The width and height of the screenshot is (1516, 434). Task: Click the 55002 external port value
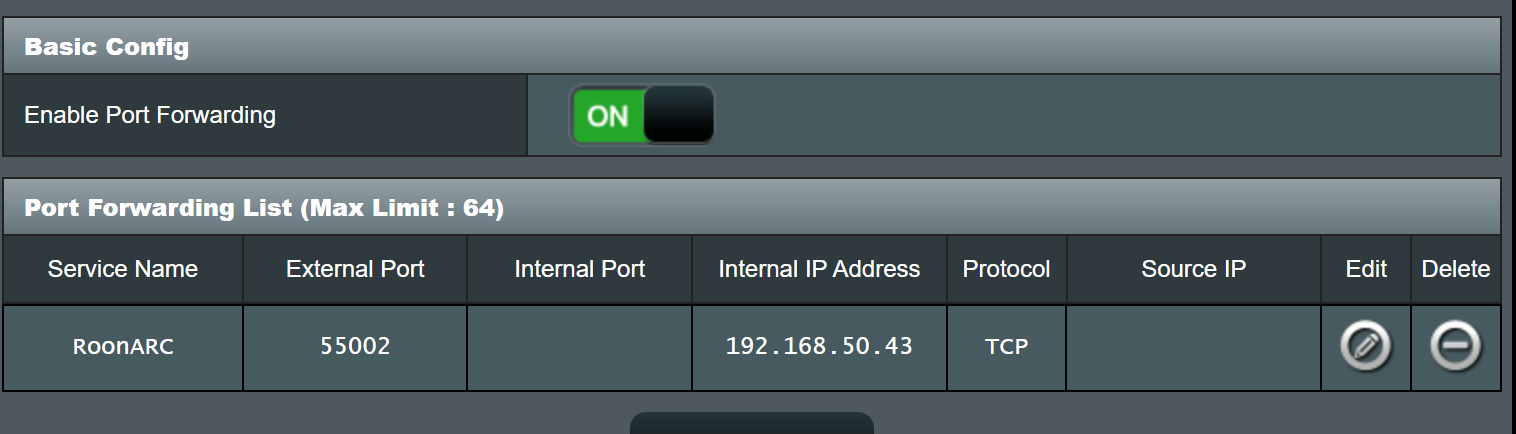tap(355, 347)
